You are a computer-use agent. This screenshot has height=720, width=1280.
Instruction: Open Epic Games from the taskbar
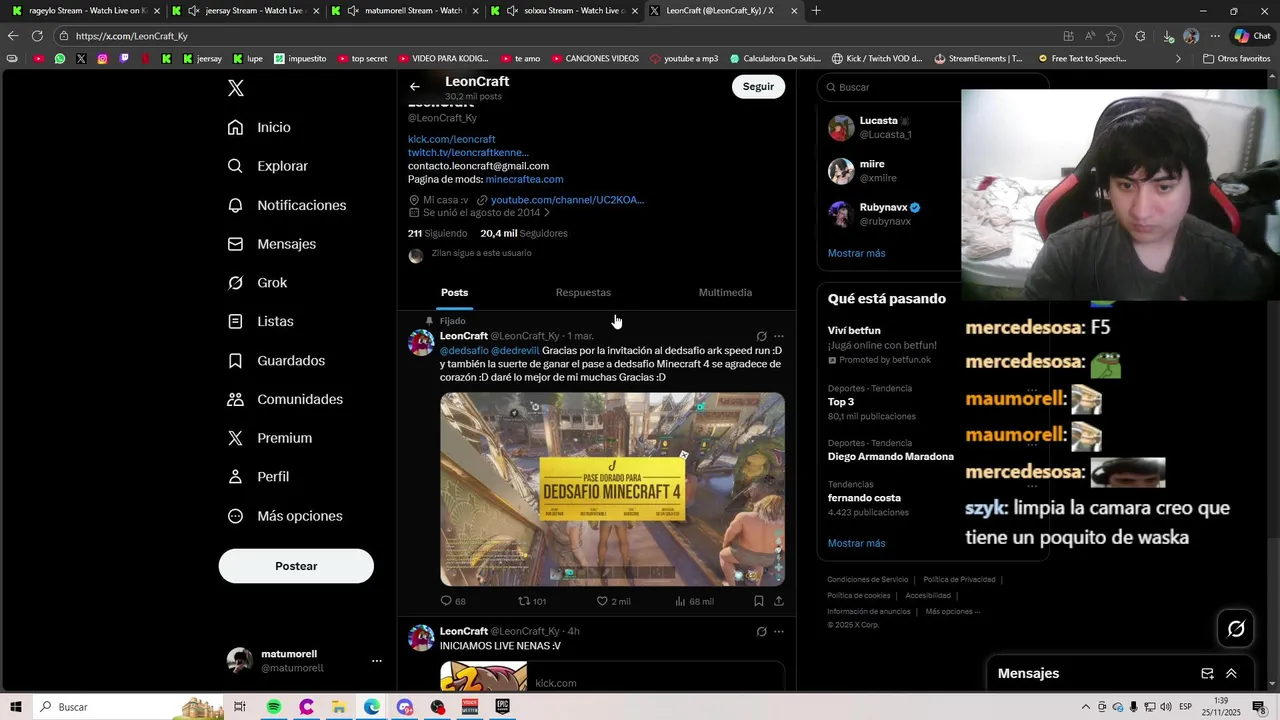pyautogui.click(x=502, y=707)
